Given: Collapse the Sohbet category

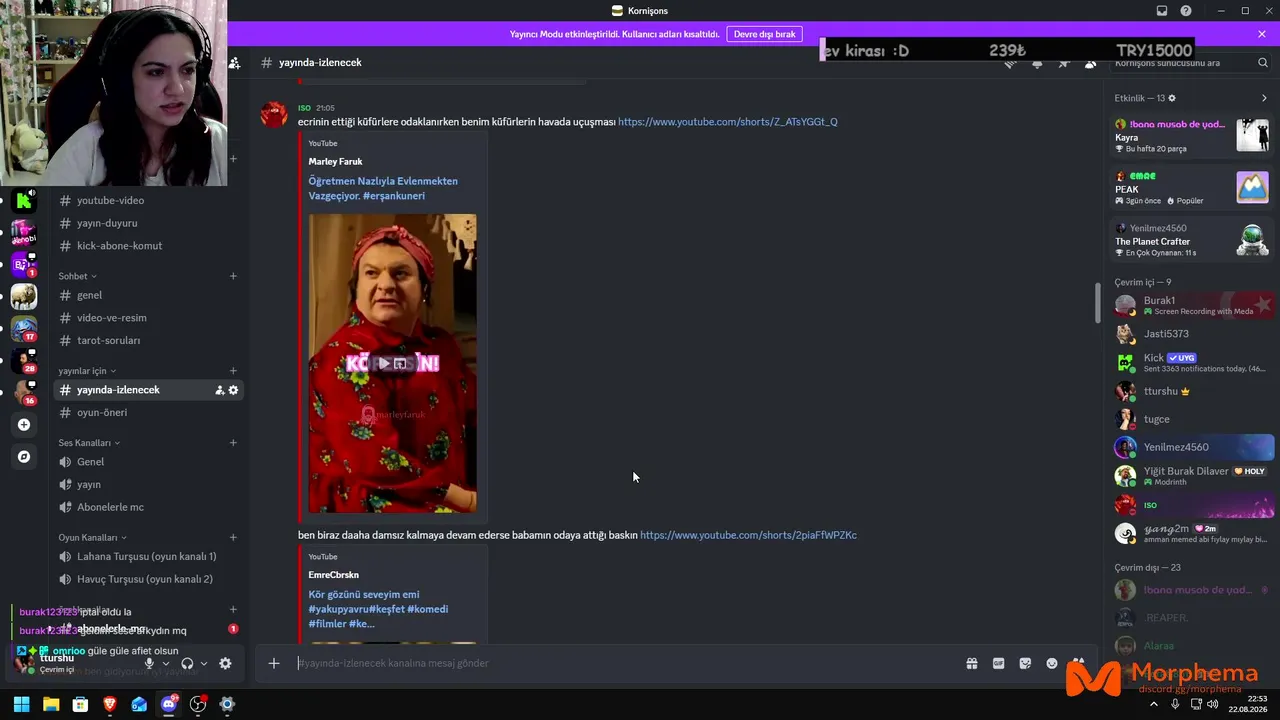Looking at the screenshot, I should coord(78,276).
